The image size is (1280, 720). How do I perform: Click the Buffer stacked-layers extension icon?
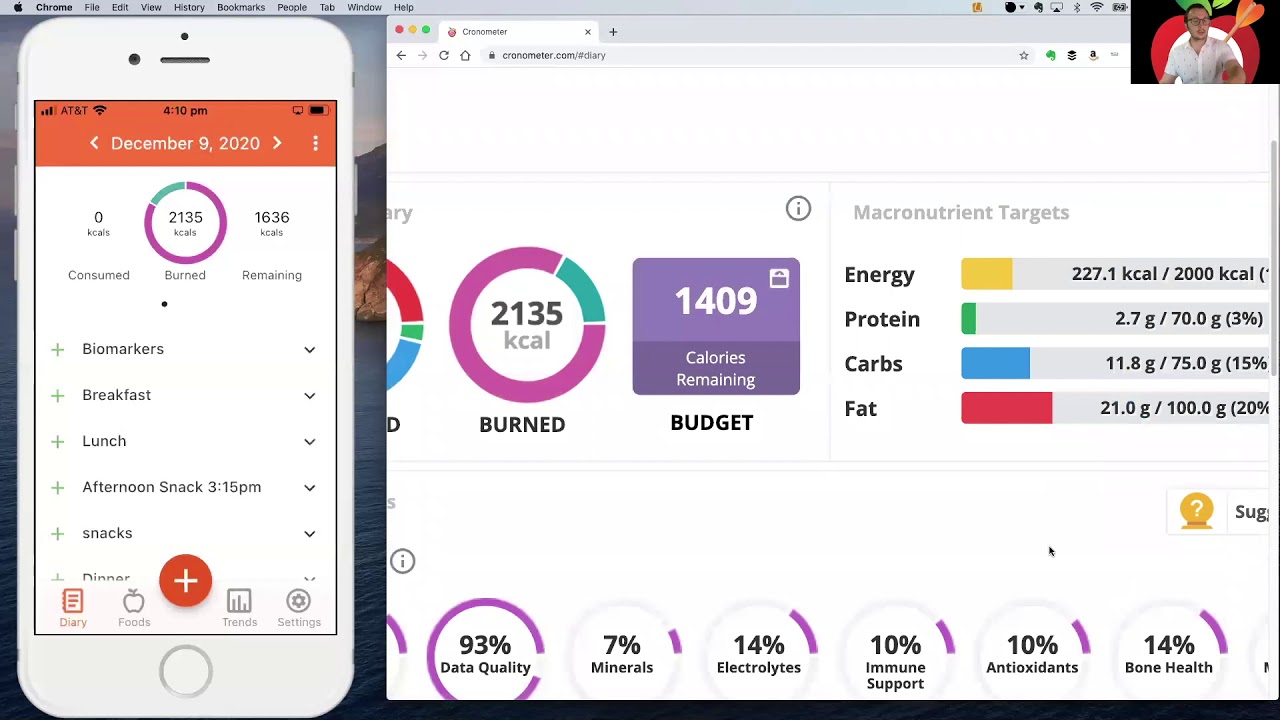coord(1072,55)
